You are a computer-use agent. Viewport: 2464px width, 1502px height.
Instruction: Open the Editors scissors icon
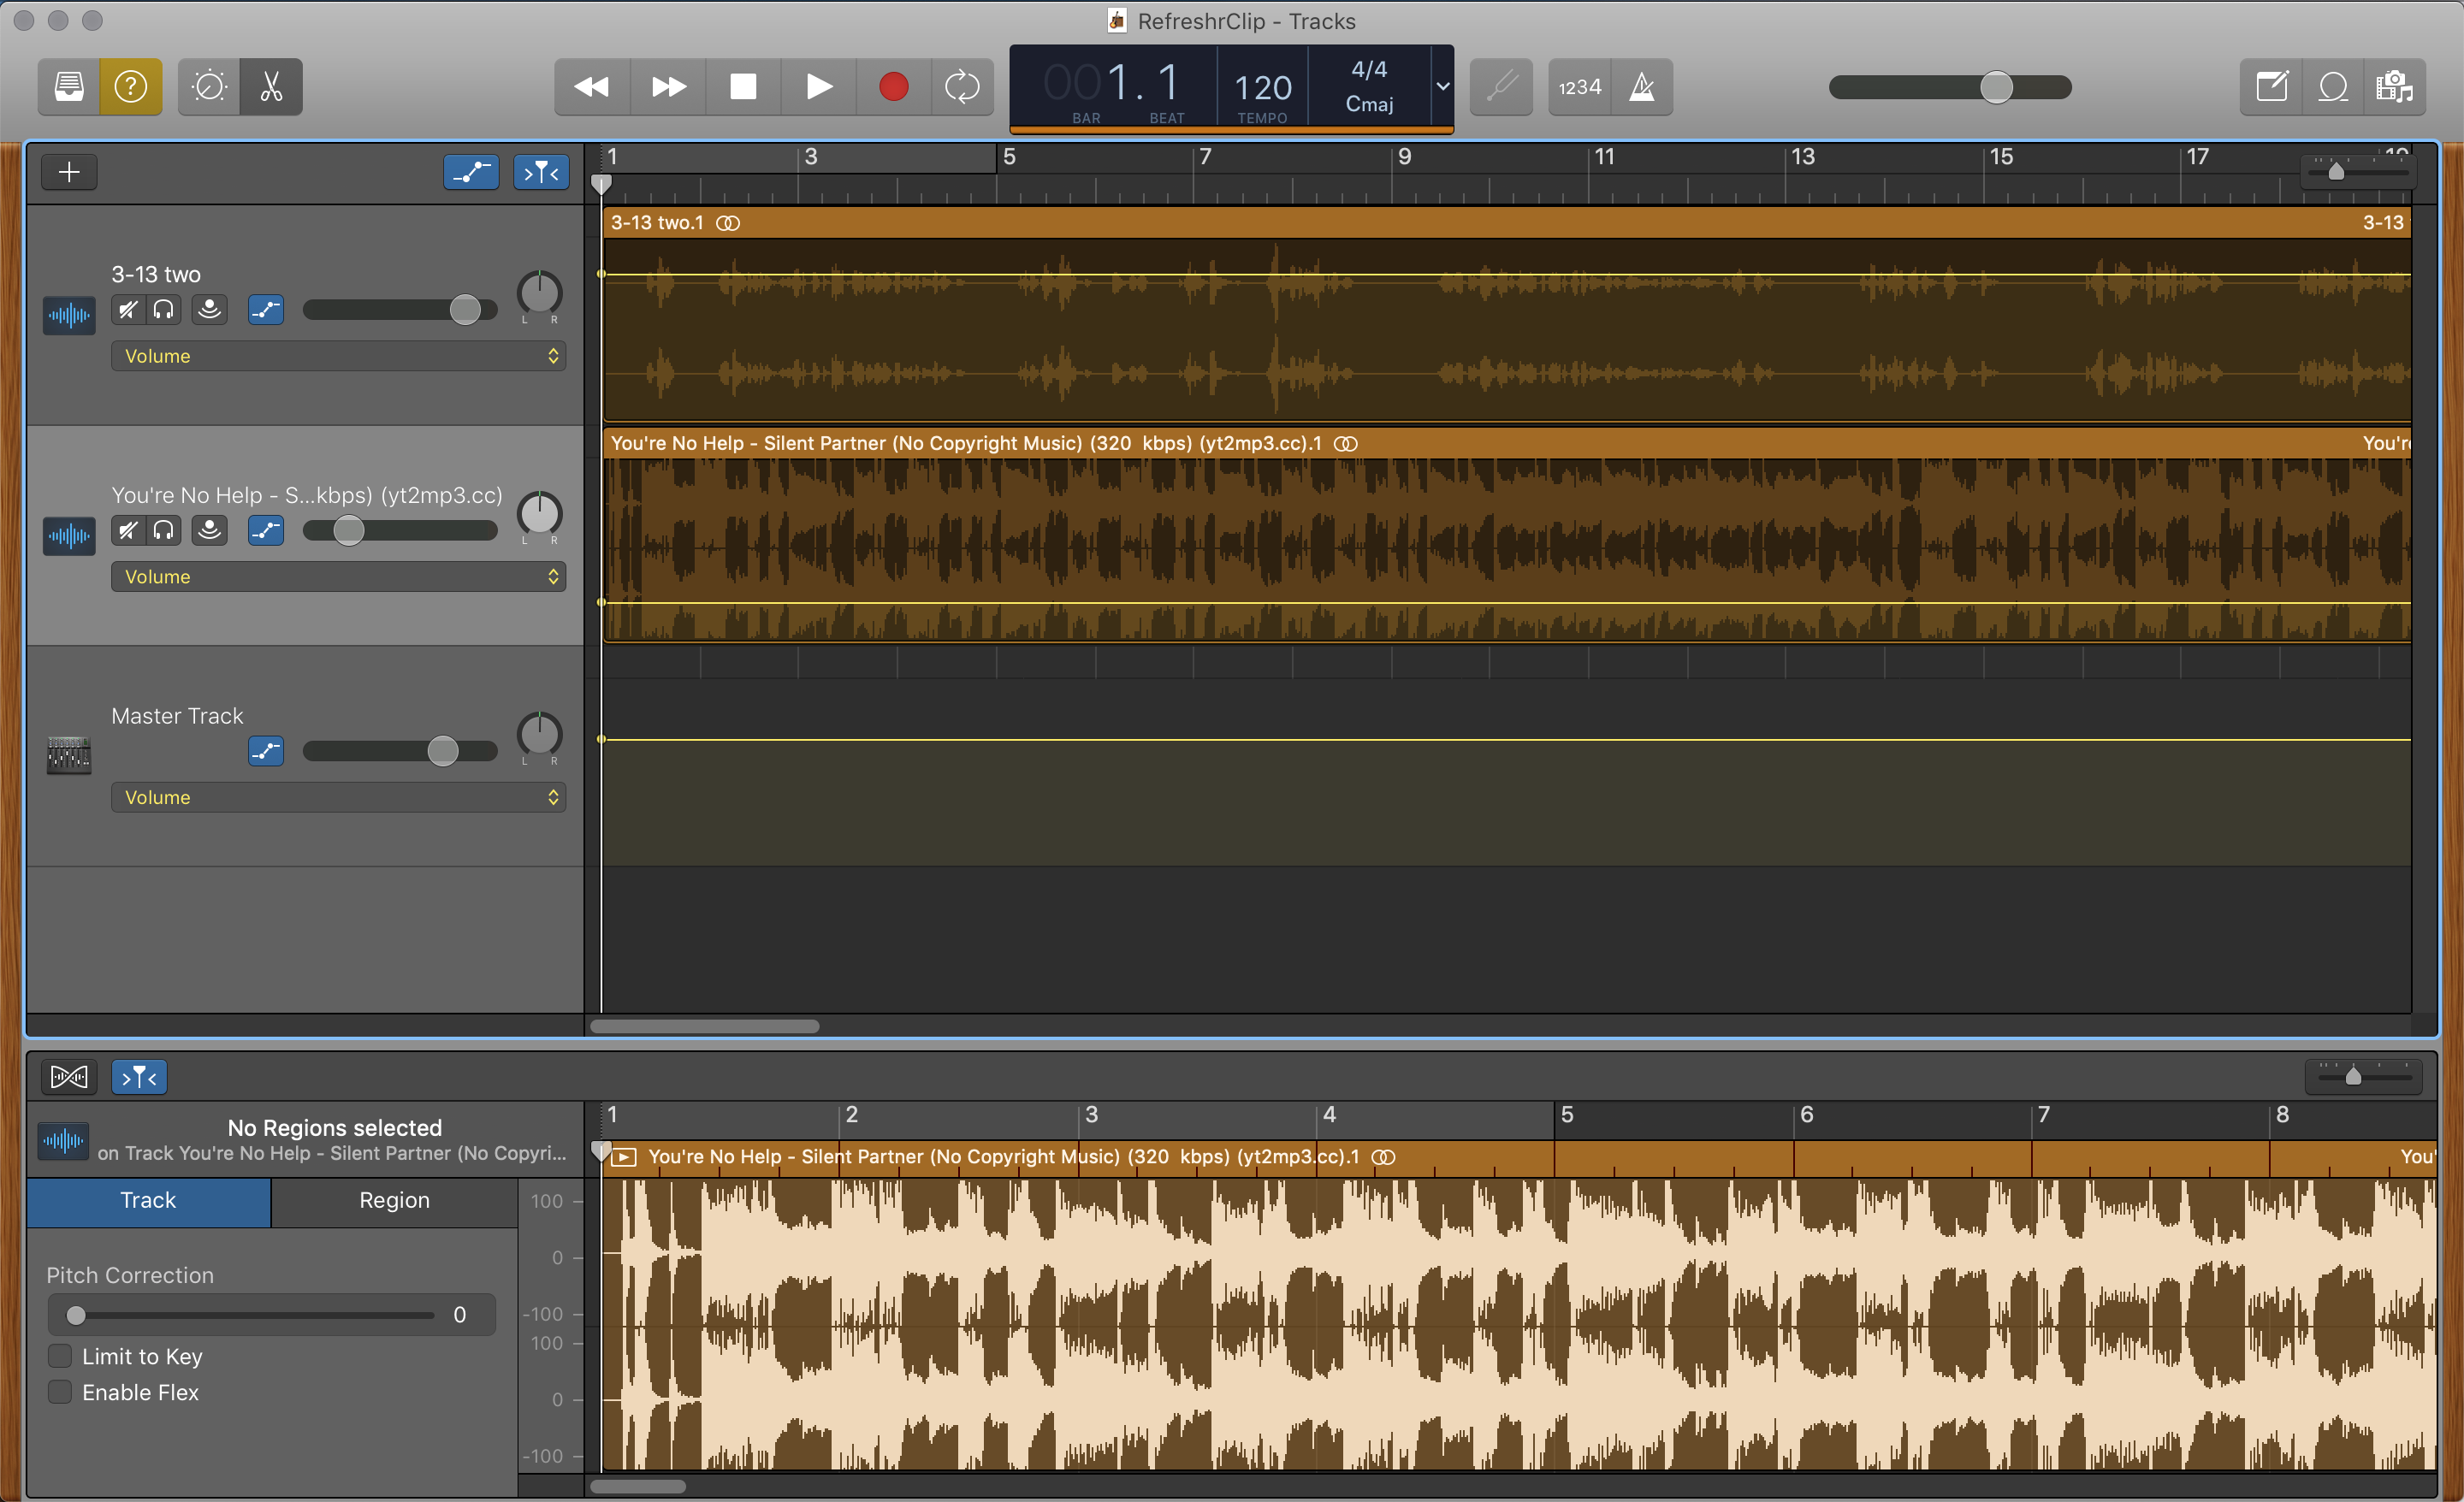point(271,87)
